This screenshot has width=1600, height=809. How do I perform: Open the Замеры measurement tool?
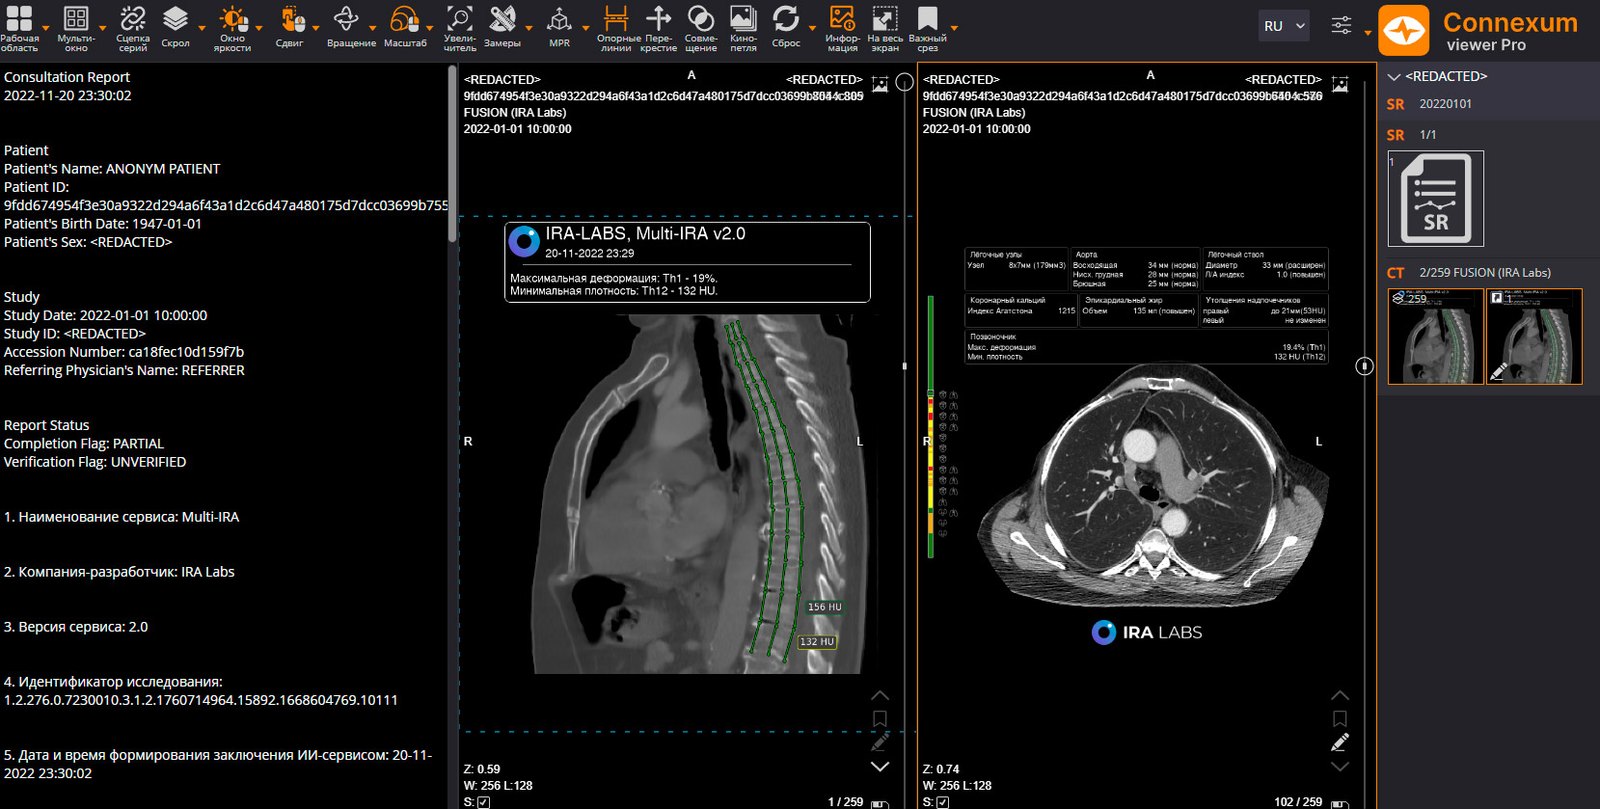click(502, 28)
